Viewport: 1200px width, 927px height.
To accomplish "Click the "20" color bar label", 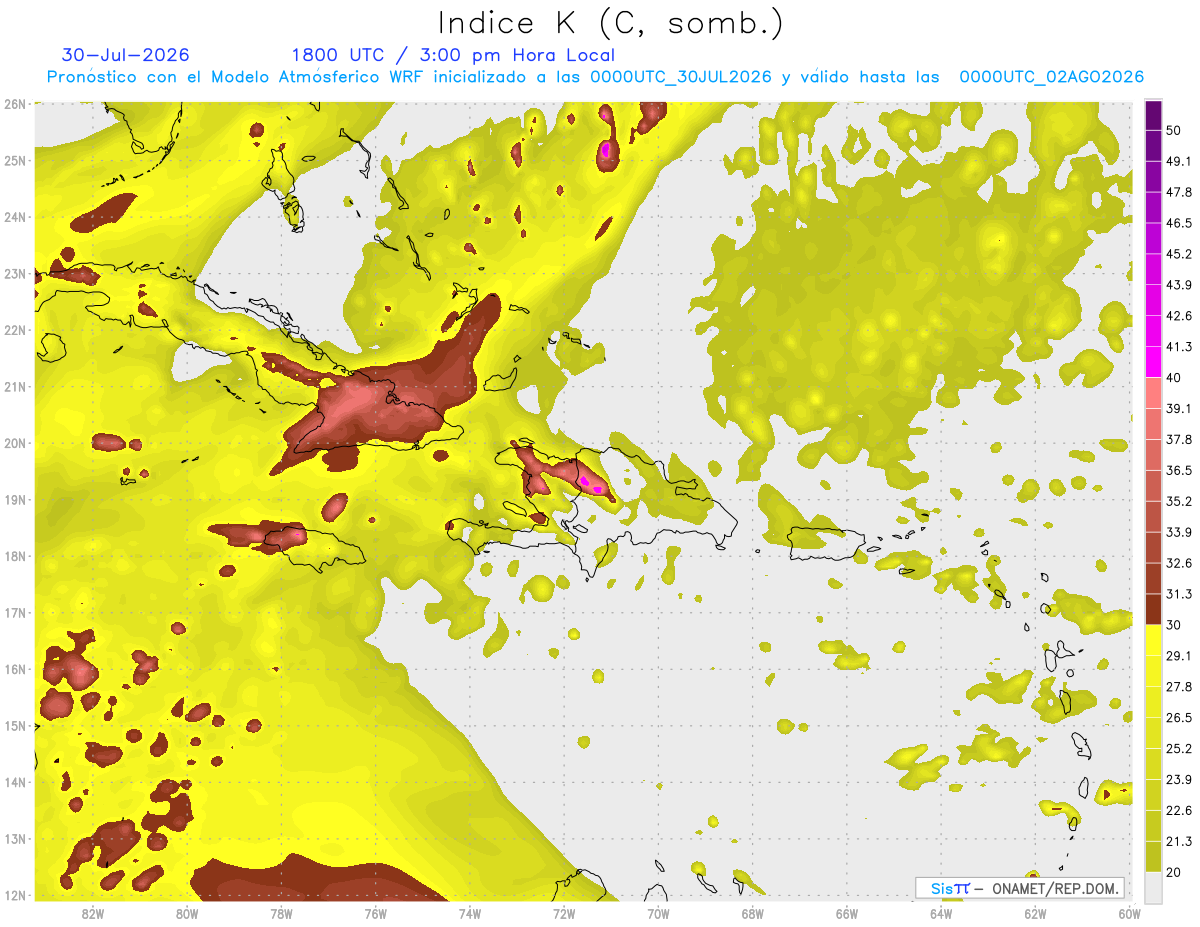I will [1174, 872].
